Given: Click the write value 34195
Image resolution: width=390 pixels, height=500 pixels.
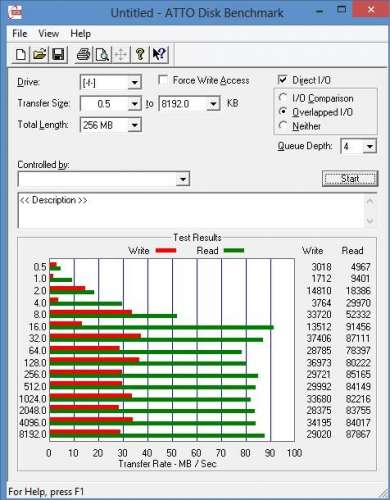Looking at the screenshot, I should 319,423.
